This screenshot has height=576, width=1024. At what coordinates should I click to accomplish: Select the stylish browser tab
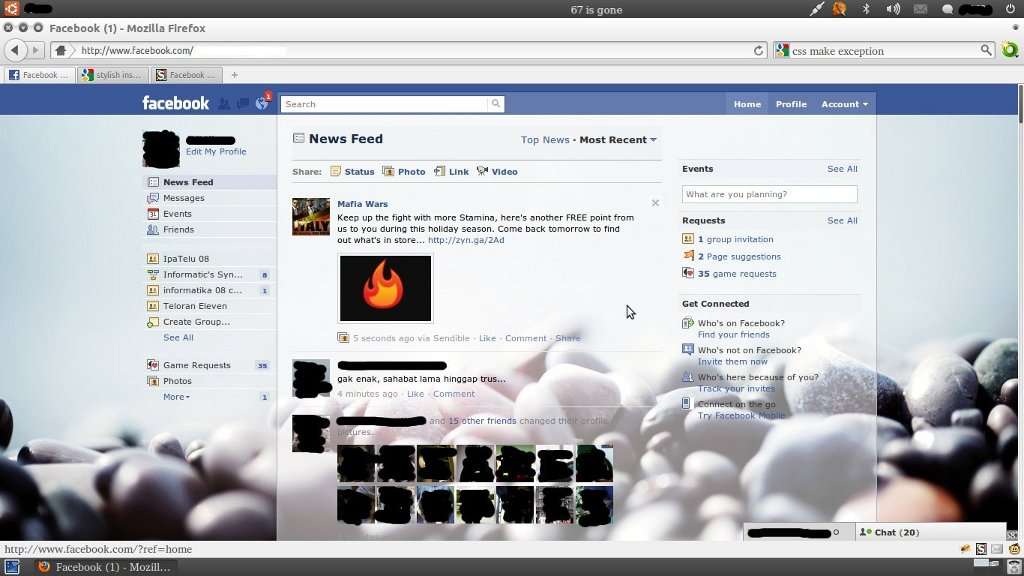coord(112,73)
